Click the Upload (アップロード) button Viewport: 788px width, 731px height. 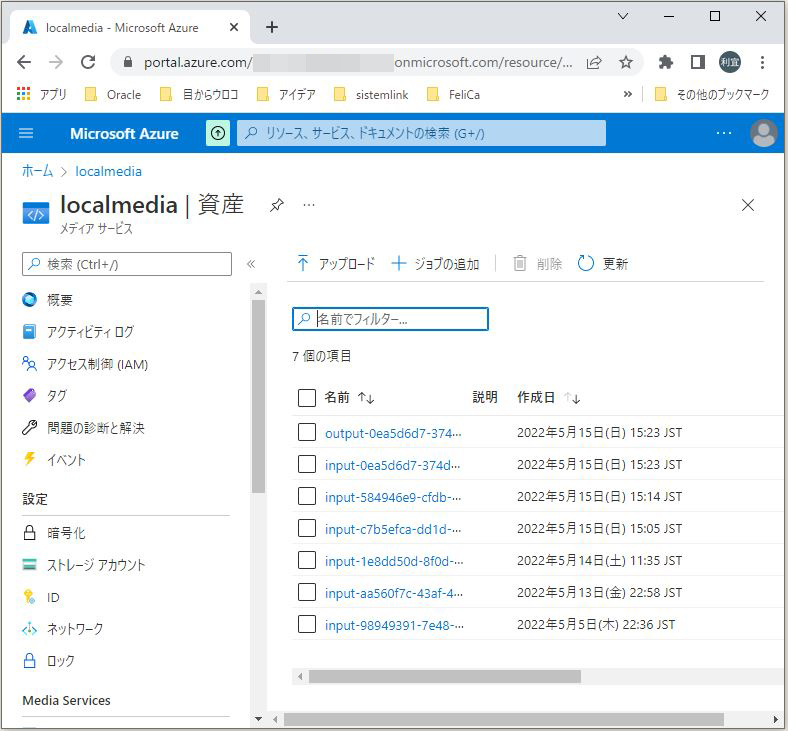[x=336, y=263]
